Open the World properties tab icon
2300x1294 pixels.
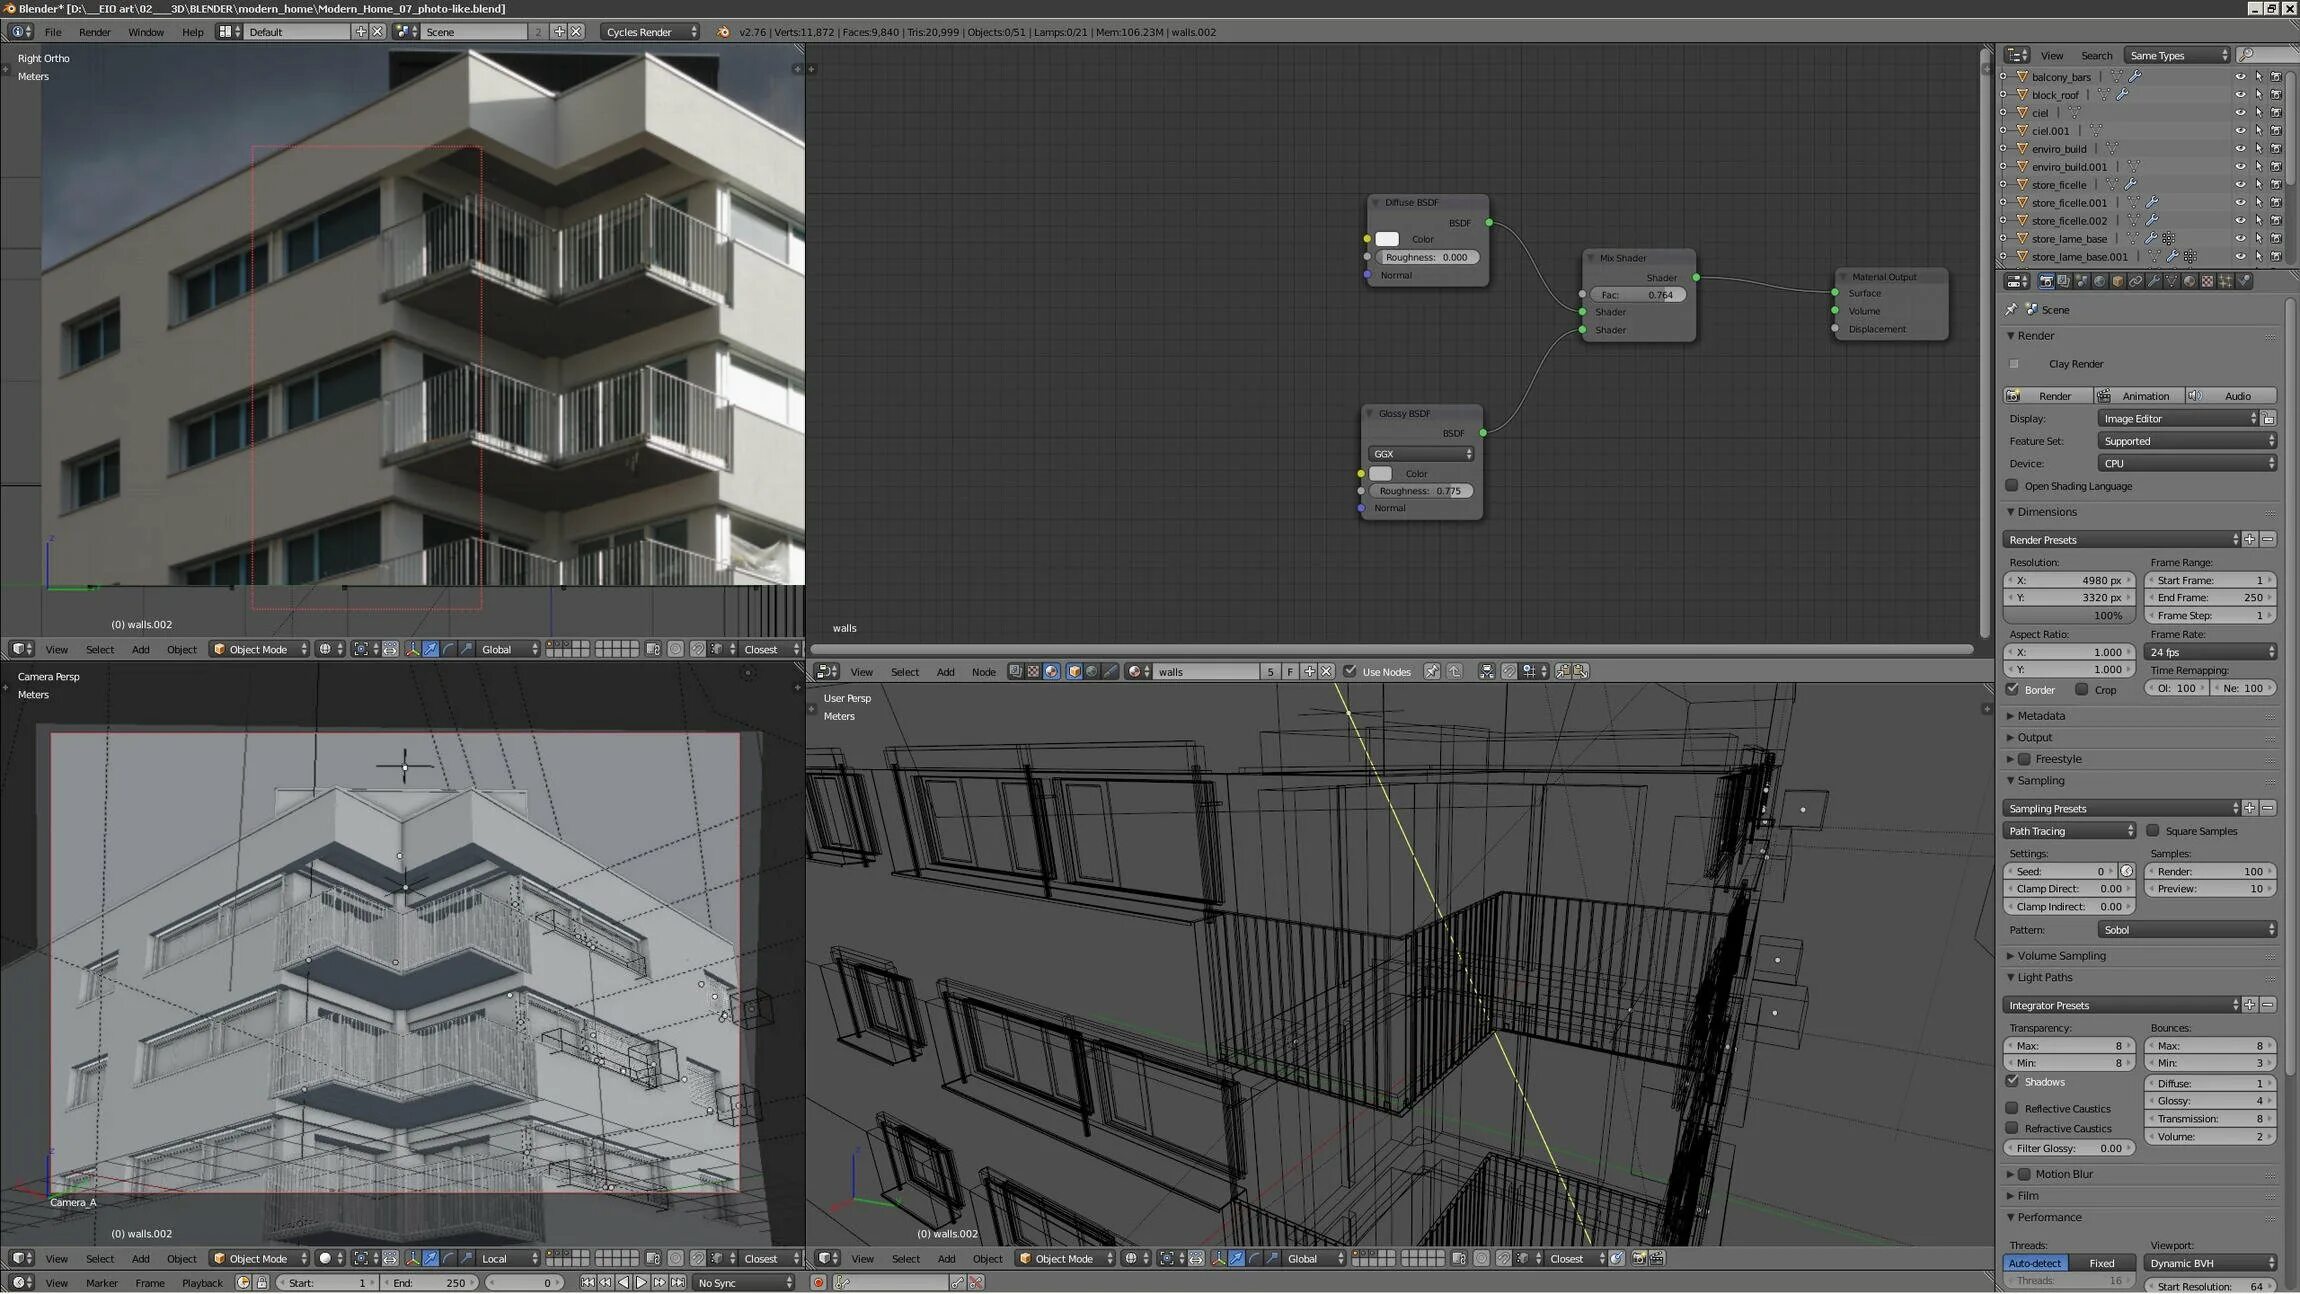[x=2099, y=281]
